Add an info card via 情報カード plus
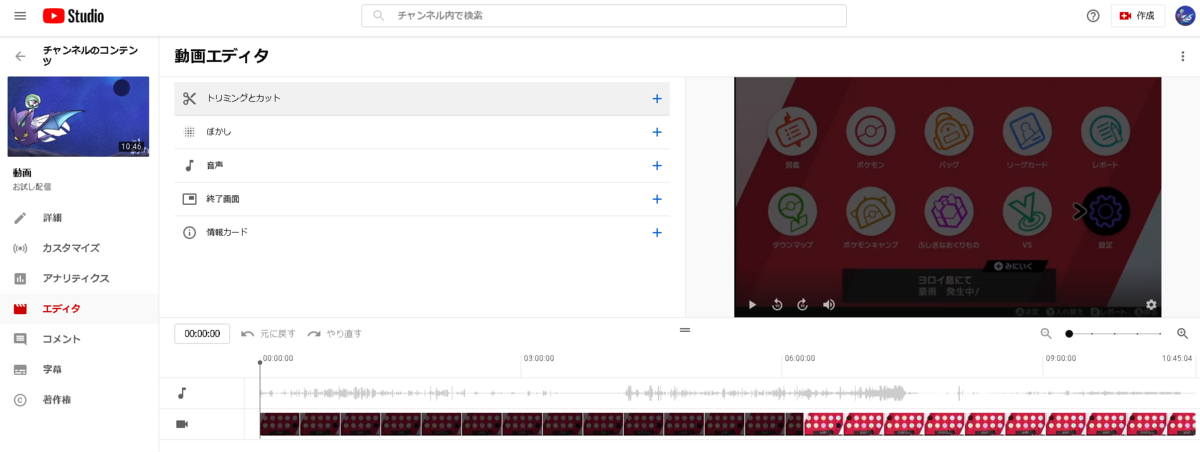 point(657,232)
